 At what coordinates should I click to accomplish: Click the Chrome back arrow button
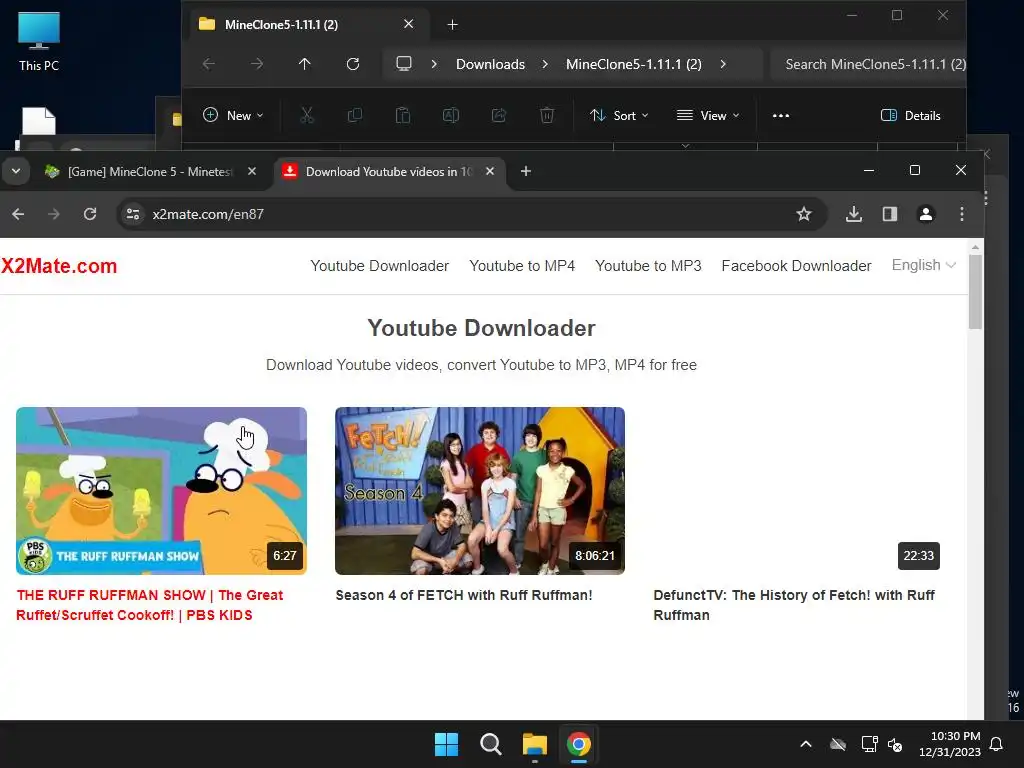coord(18,214)
